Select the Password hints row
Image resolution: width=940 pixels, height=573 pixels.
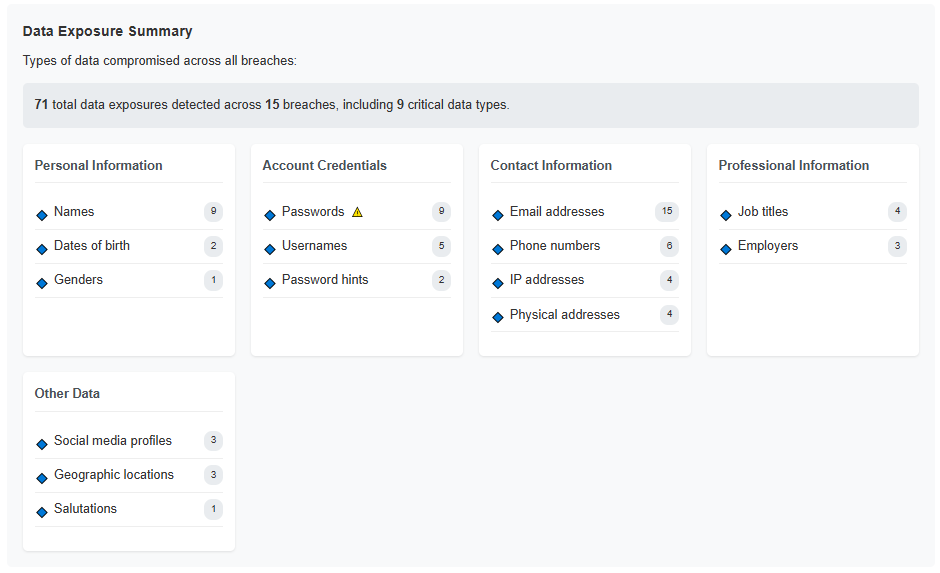(x=357, y=281)
